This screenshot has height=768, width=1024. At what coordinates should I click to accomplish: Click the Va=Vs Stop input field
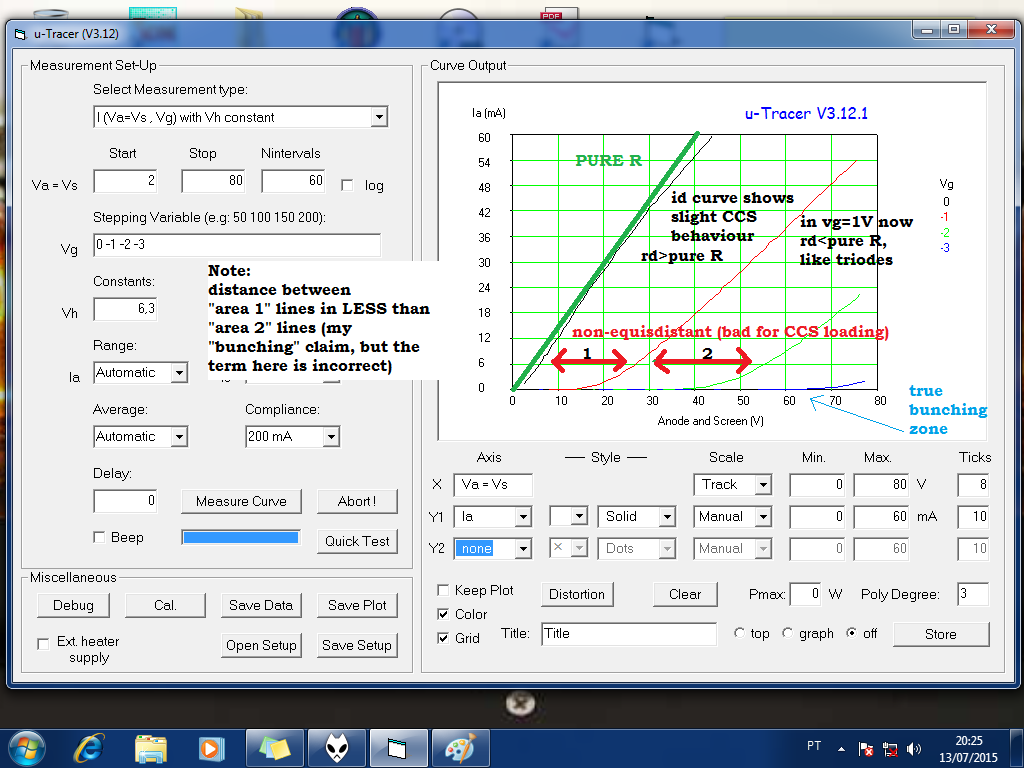[x=213, y=181]
